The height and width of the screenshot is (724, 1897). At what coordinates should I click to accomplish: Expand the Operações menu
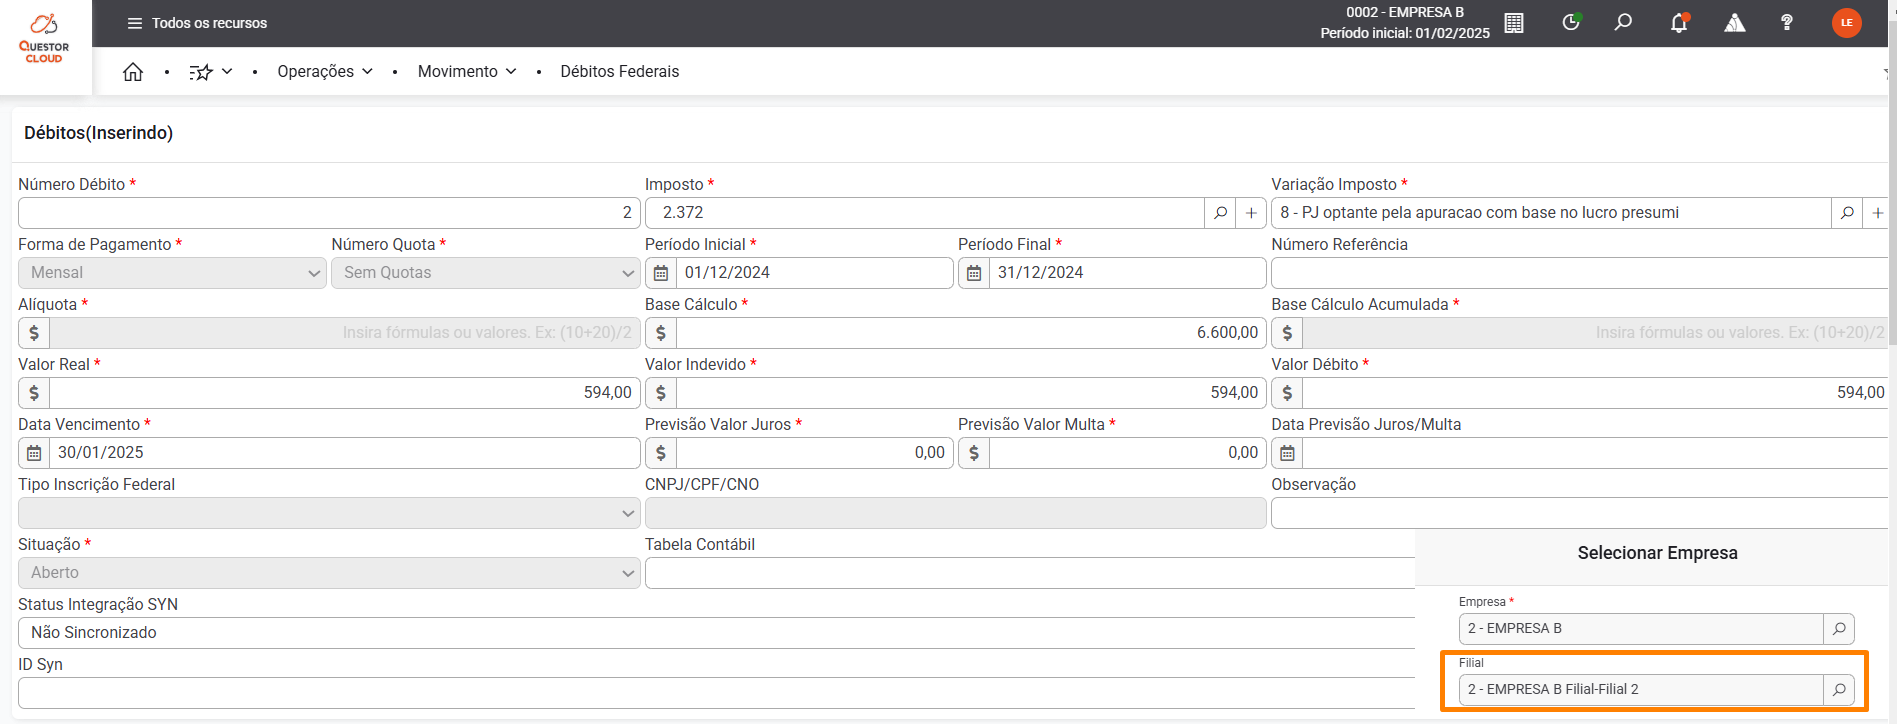(325, 72)
